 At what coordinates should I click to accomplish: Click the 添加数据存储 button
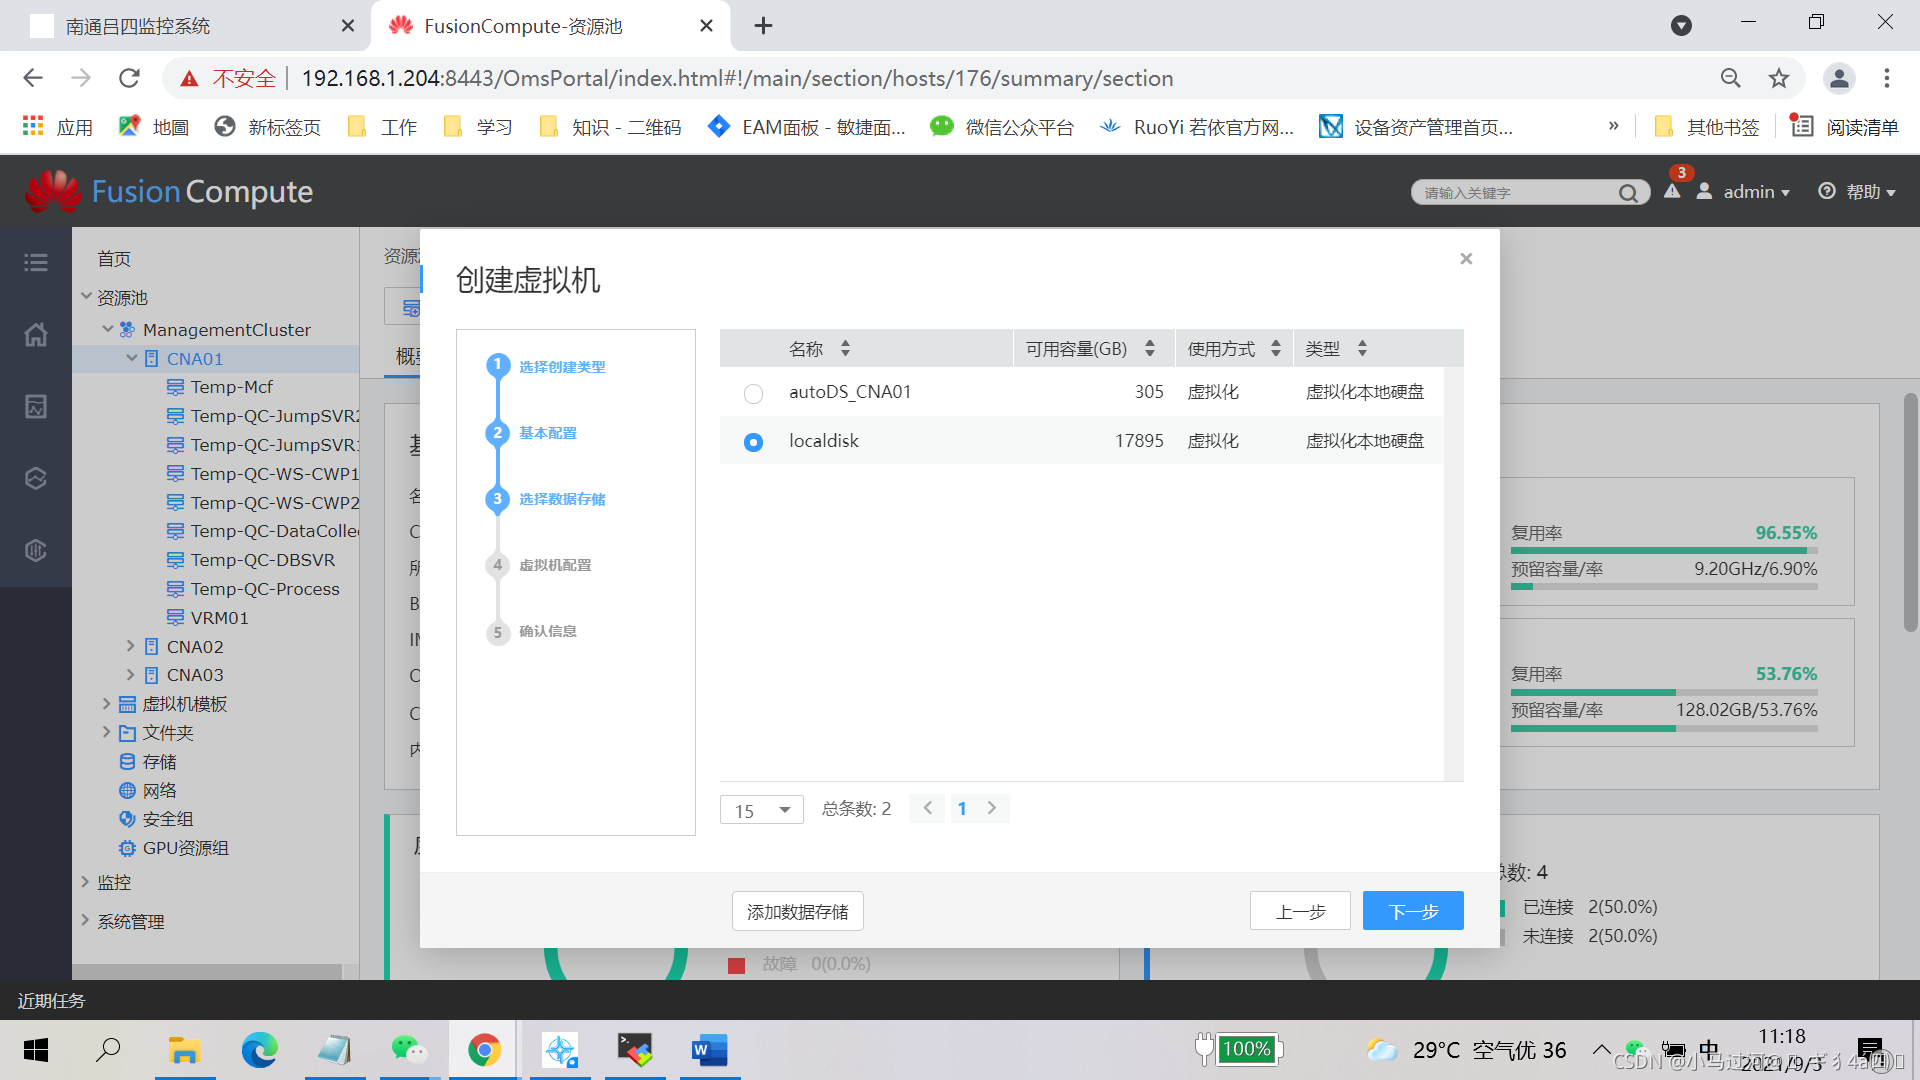click(797, 911)
